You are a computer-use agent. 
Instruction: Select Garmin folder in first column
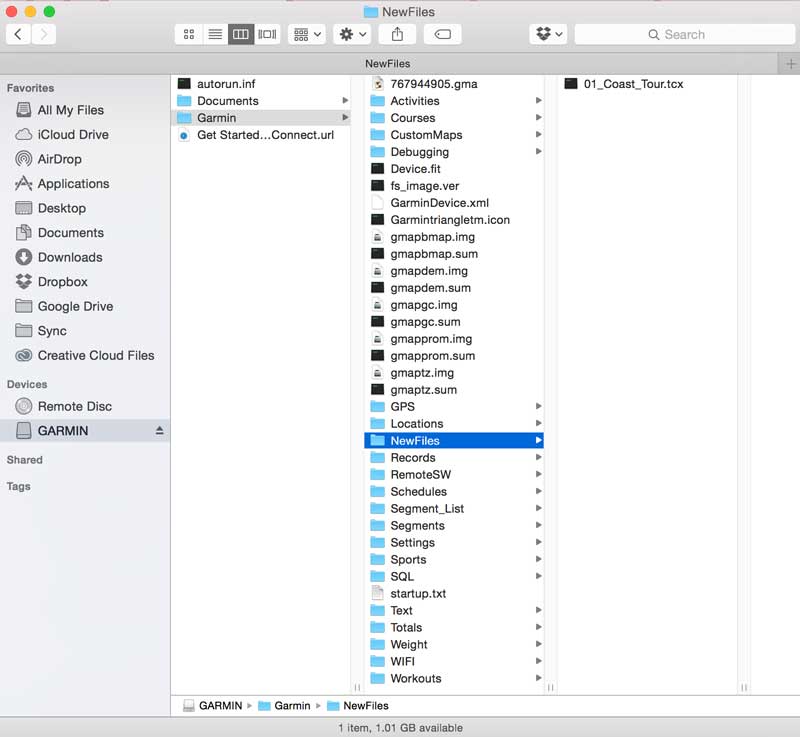click(x=263, y=118)
